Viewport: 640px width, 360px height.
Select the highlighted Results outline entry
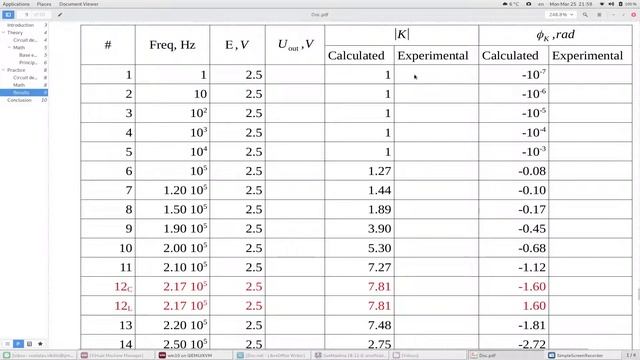[x=24, y=92]
